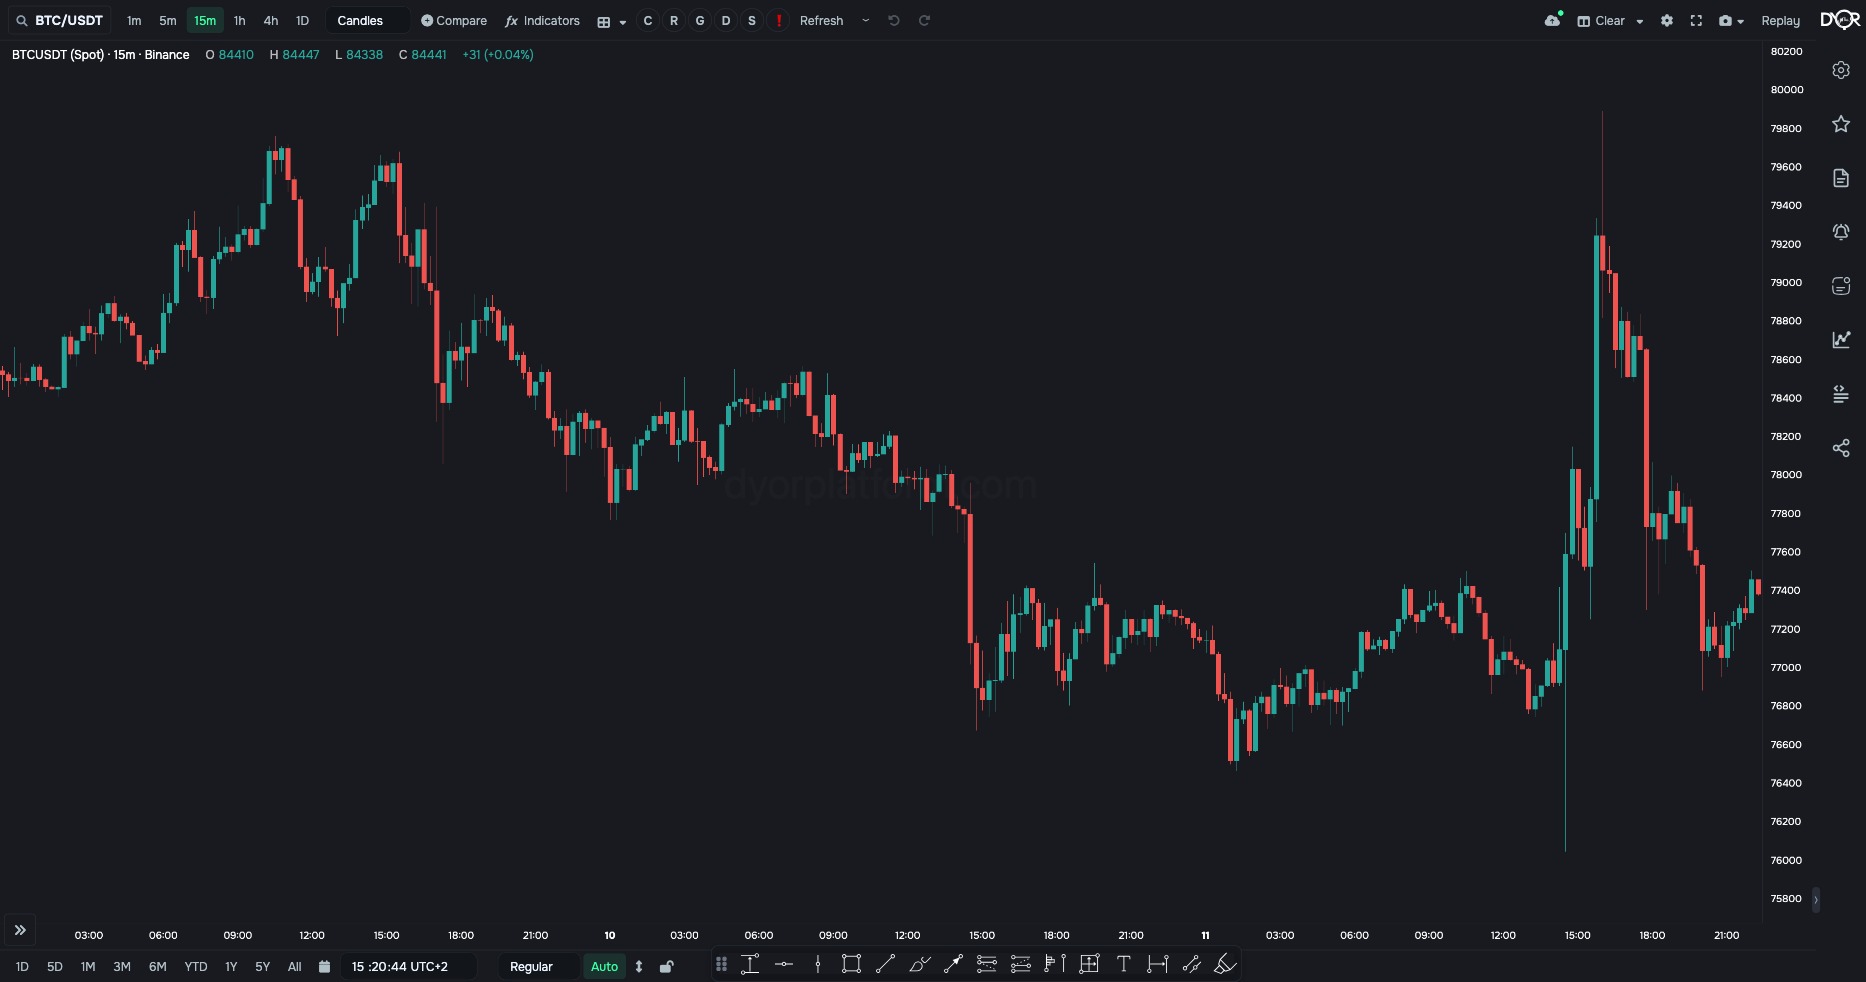Set the range to 6M
Viewport: 1866px width, 982px height.
click(x=158, y=967)
